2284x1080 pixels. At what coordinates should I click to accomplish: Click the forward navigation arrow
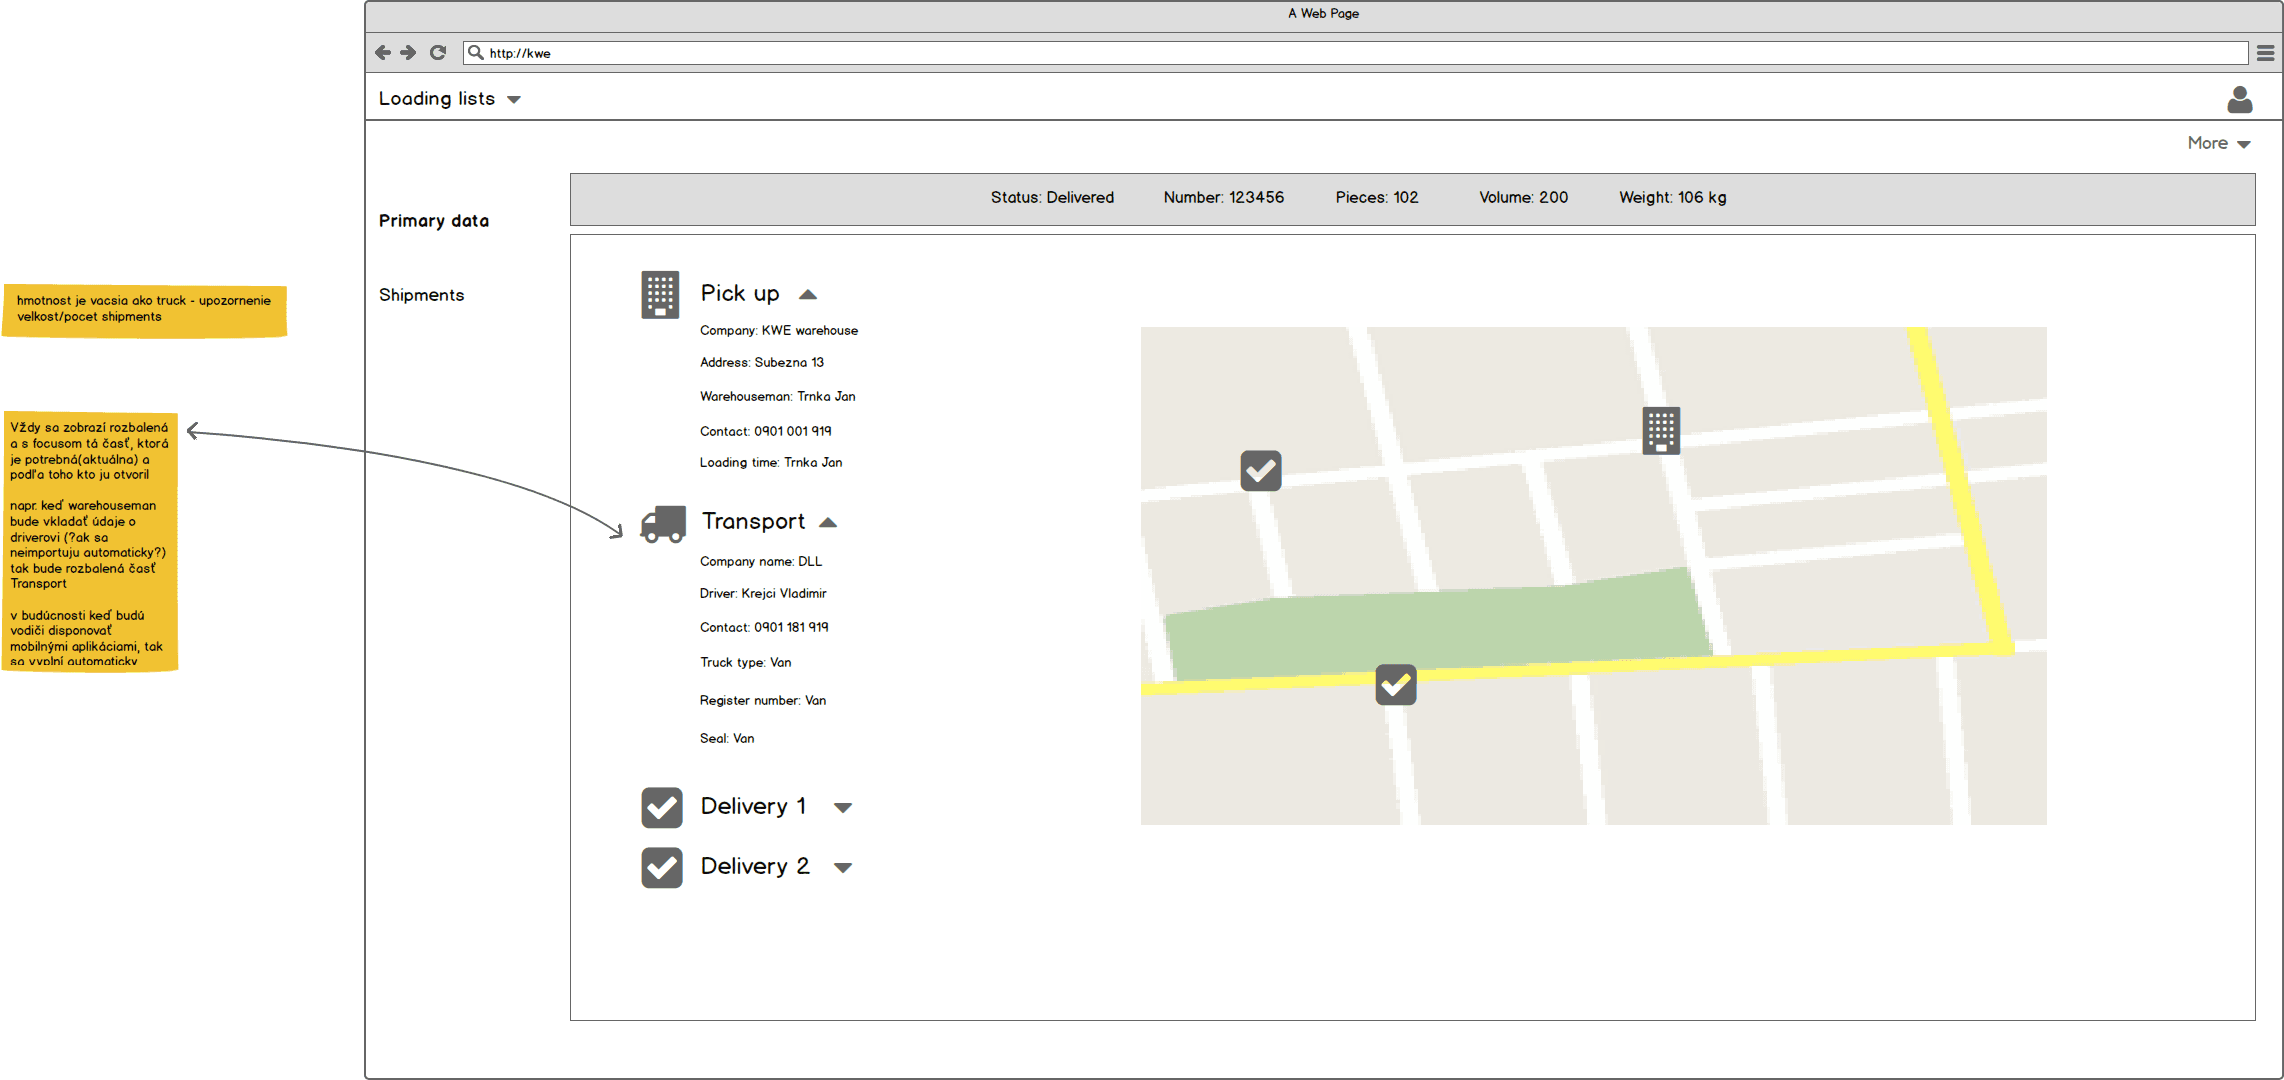coord(410,52)
